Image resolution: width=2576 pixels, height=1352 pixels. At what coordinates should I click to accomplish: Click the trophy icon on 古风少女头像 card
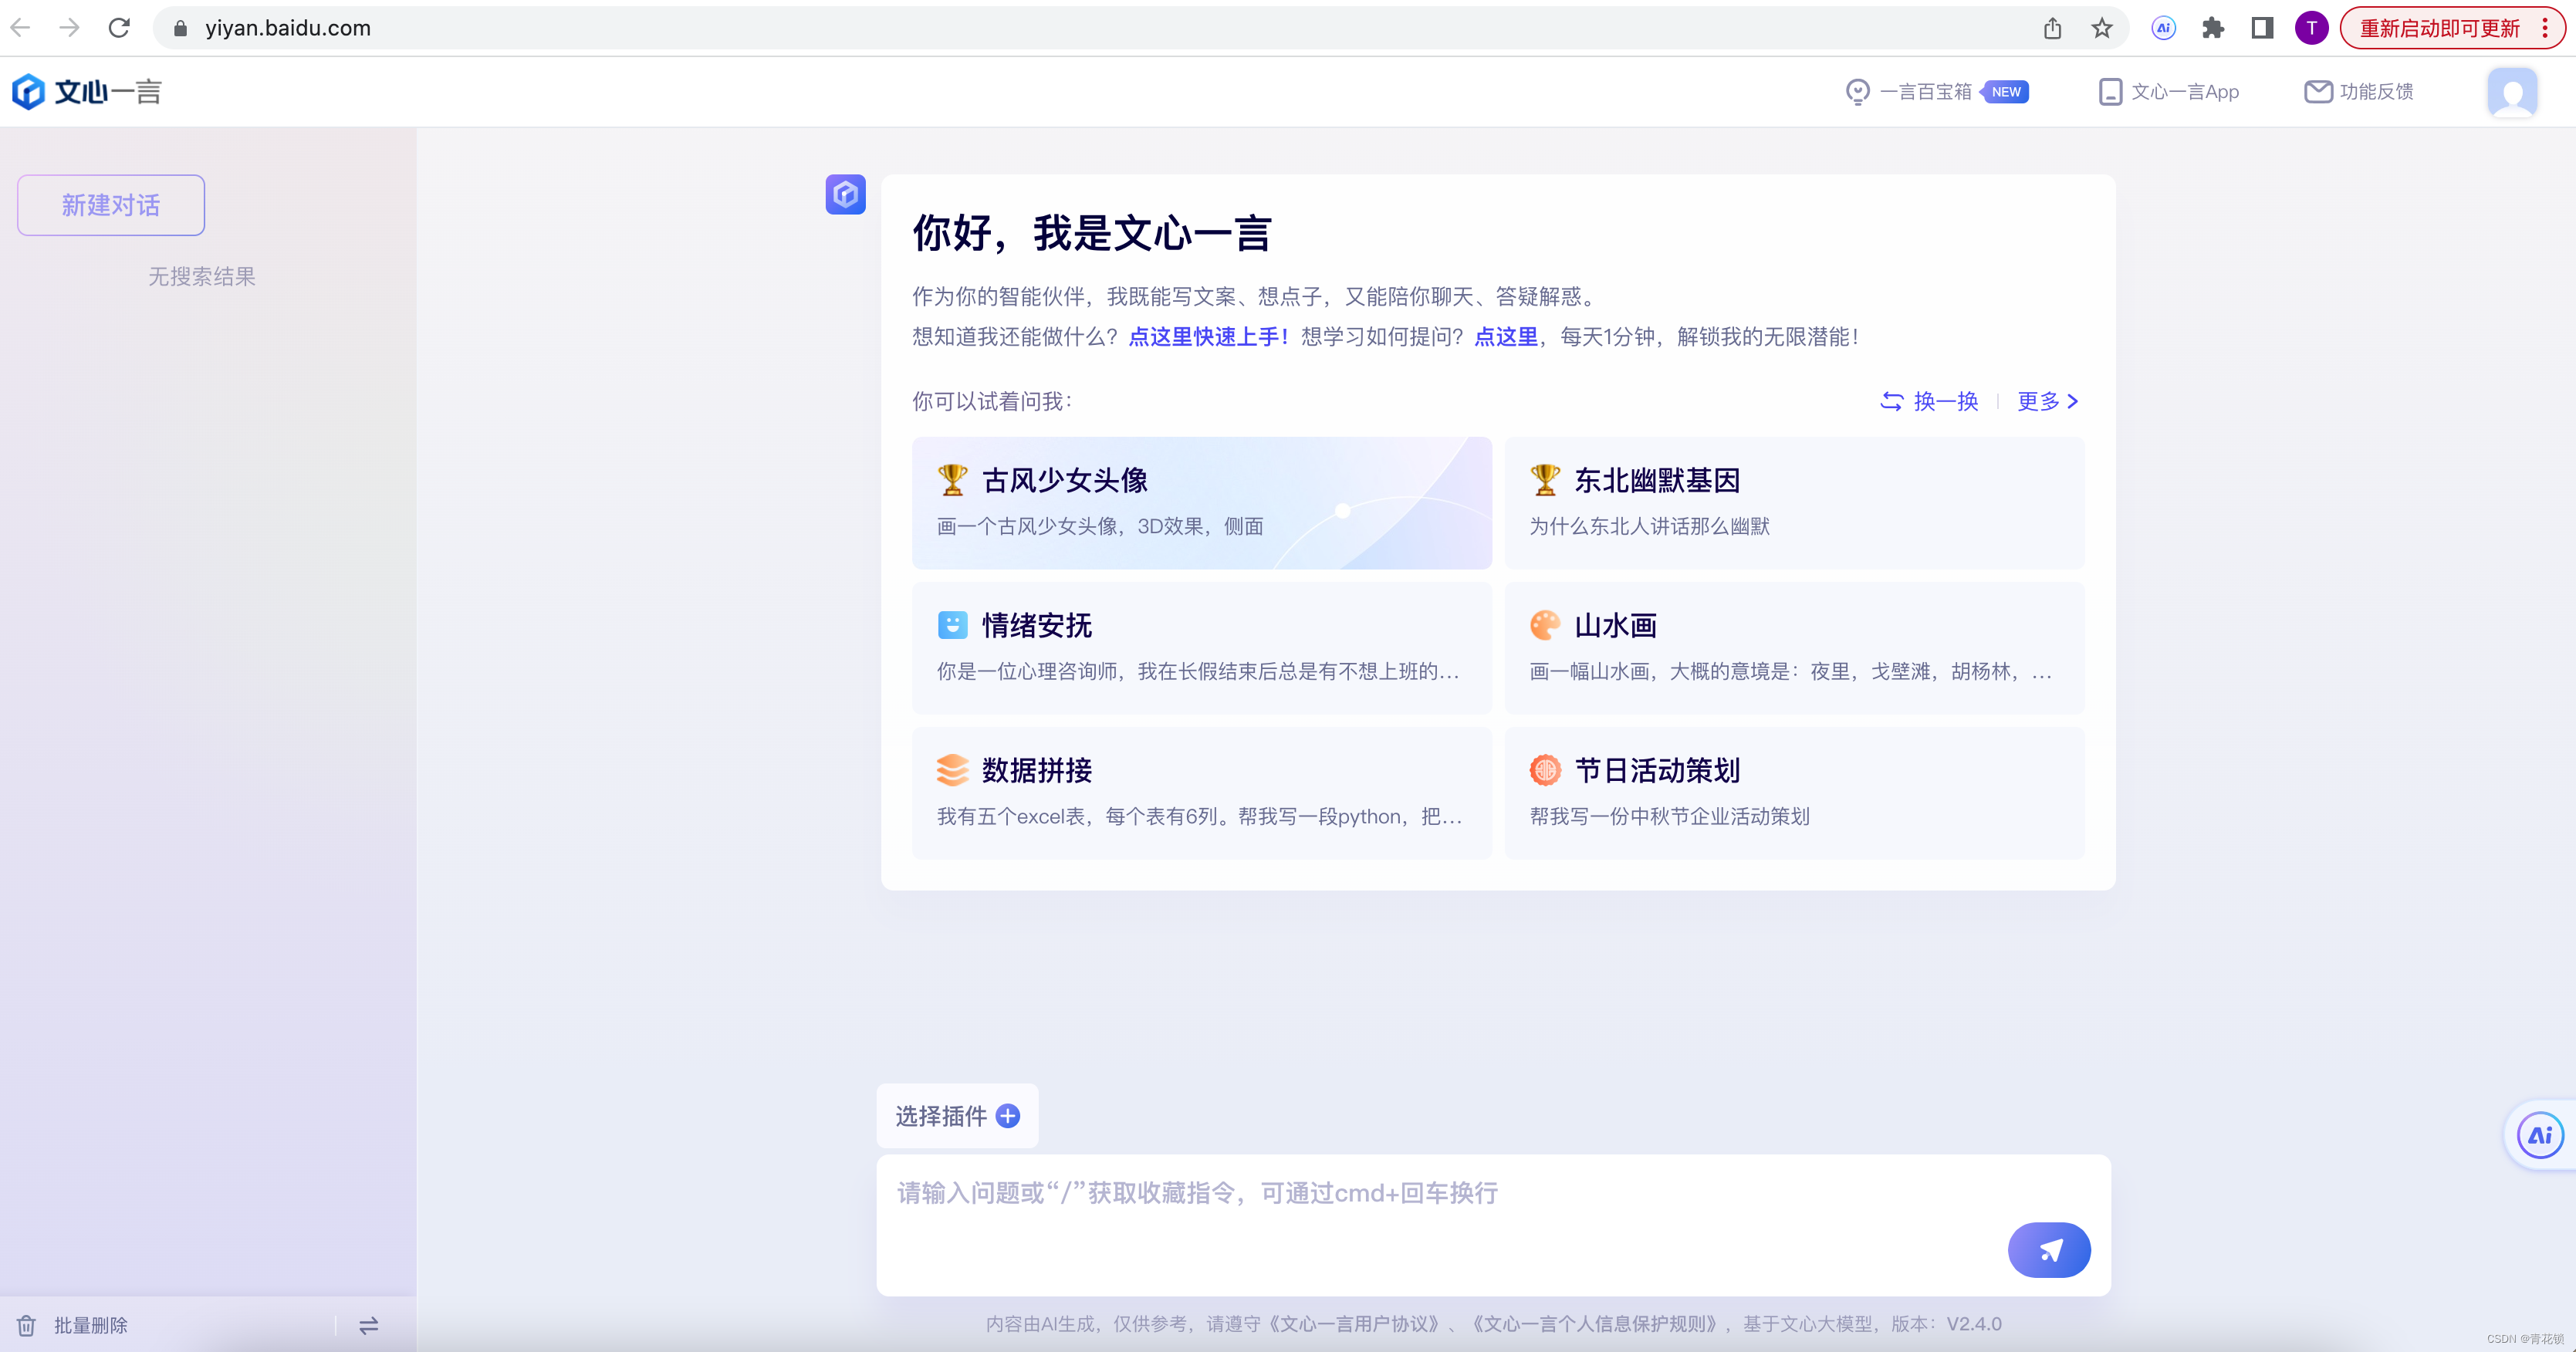[x=952, y=480]
